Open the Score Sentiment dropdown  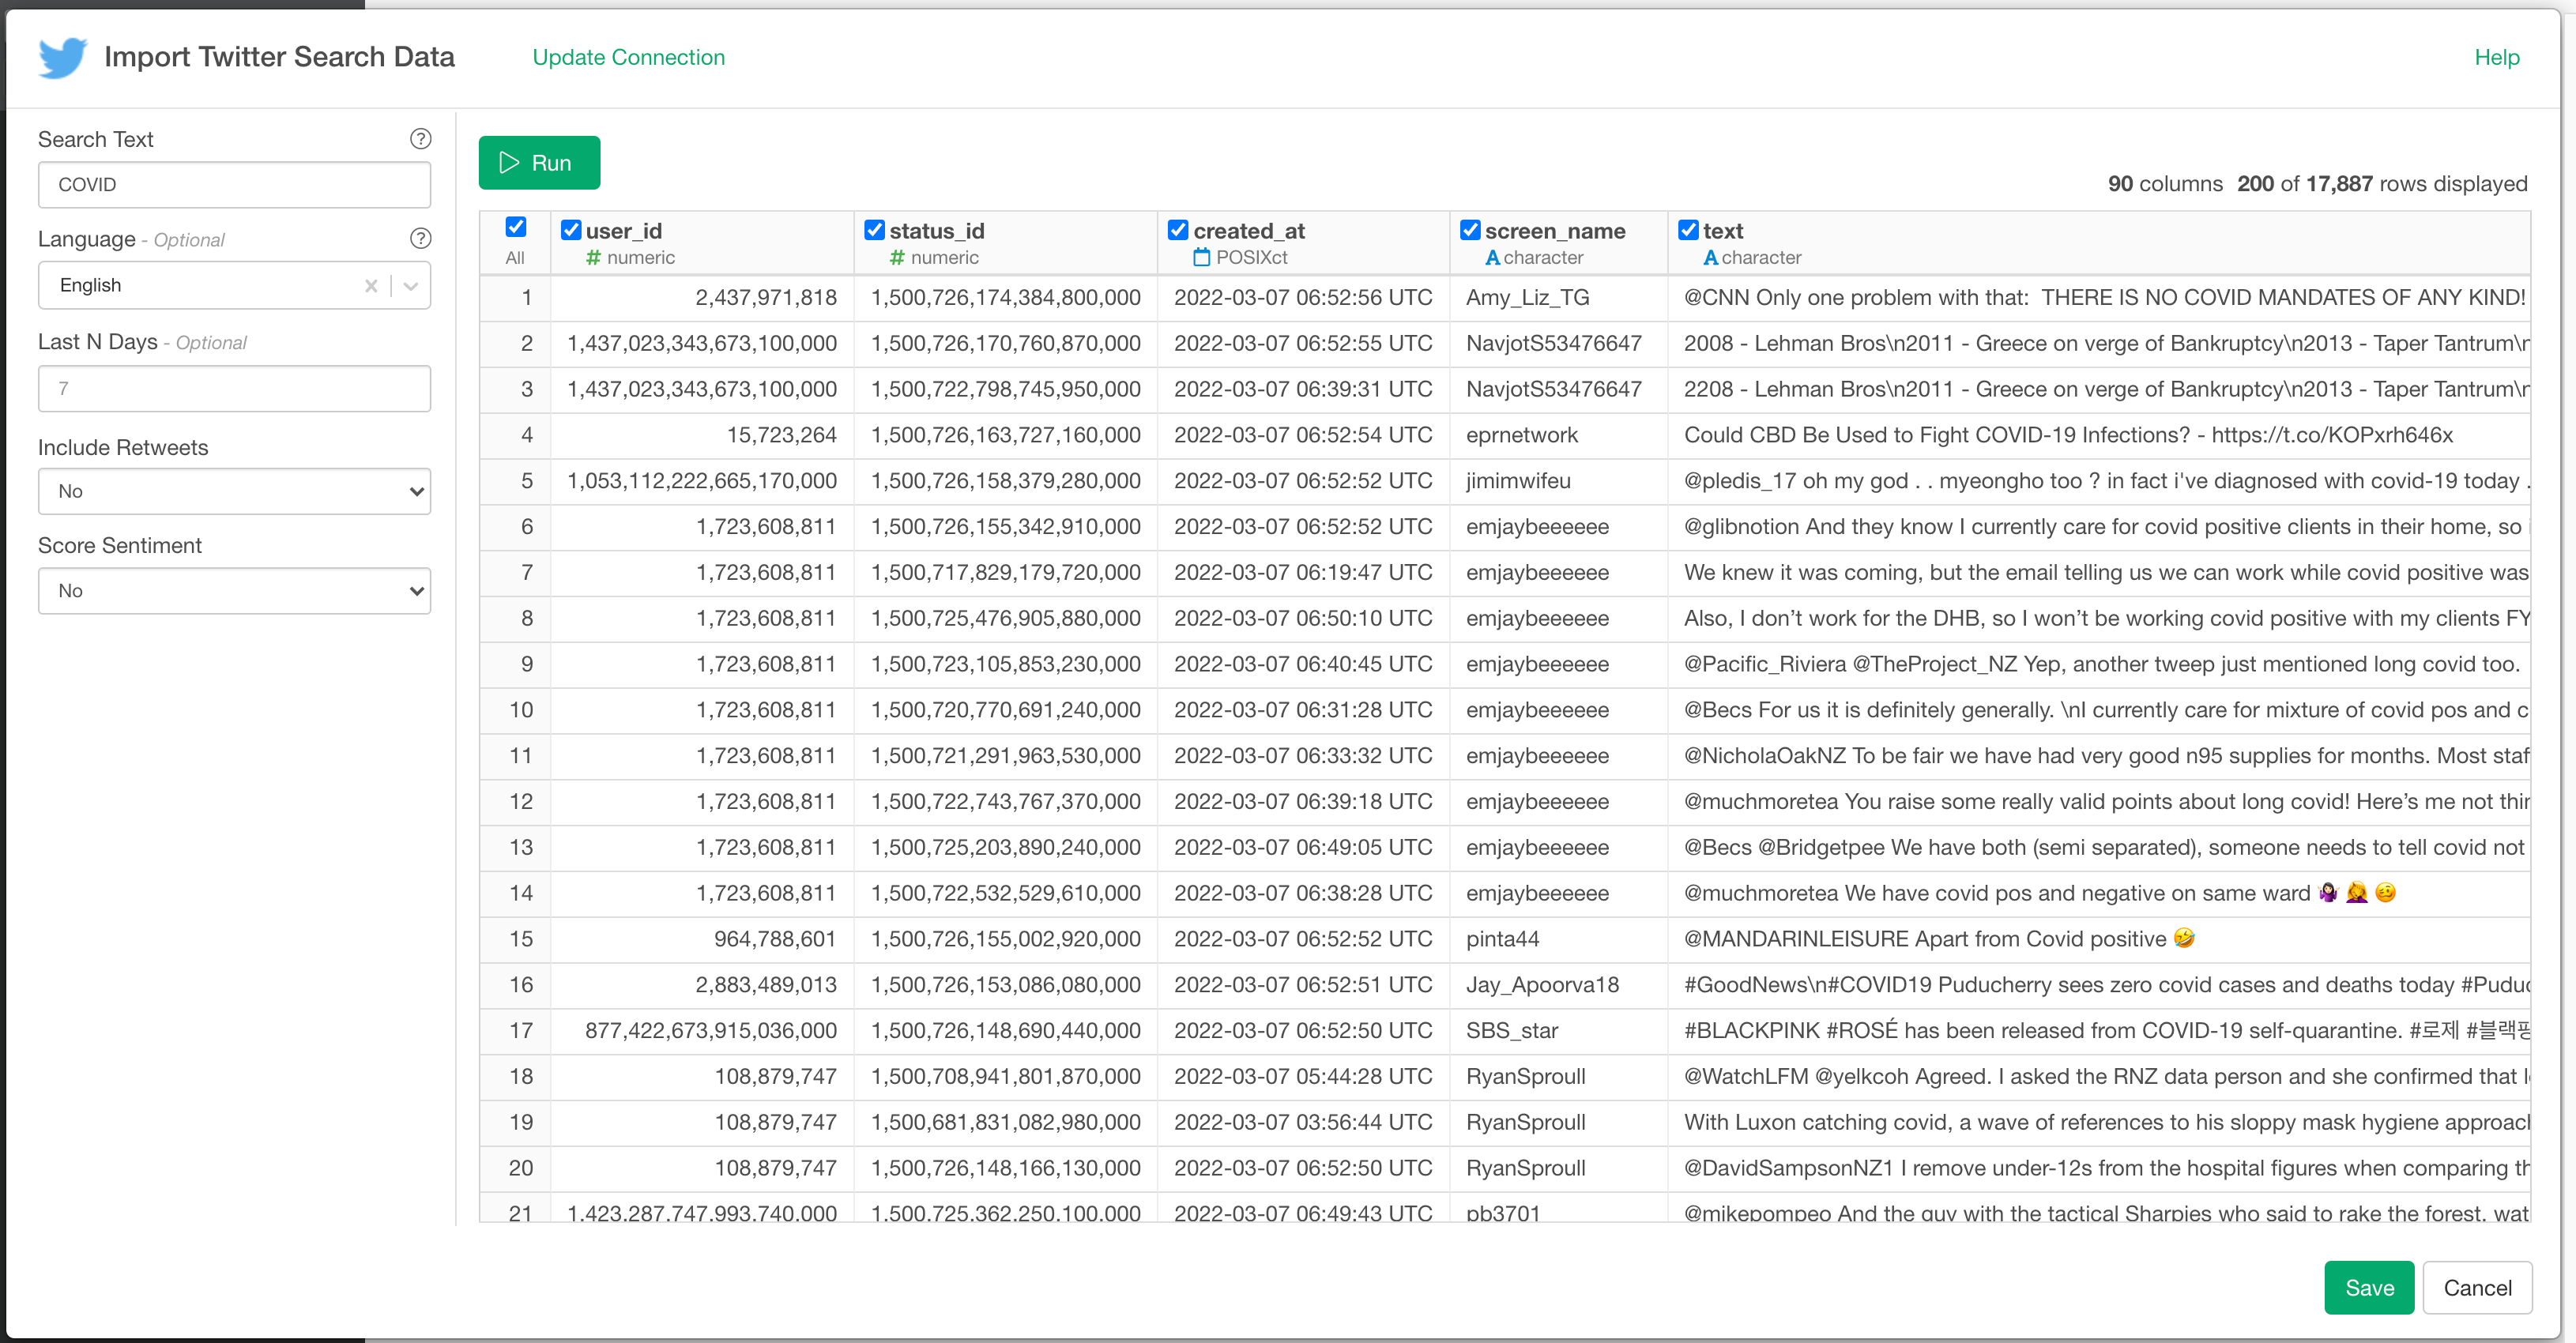coord(234,591)
